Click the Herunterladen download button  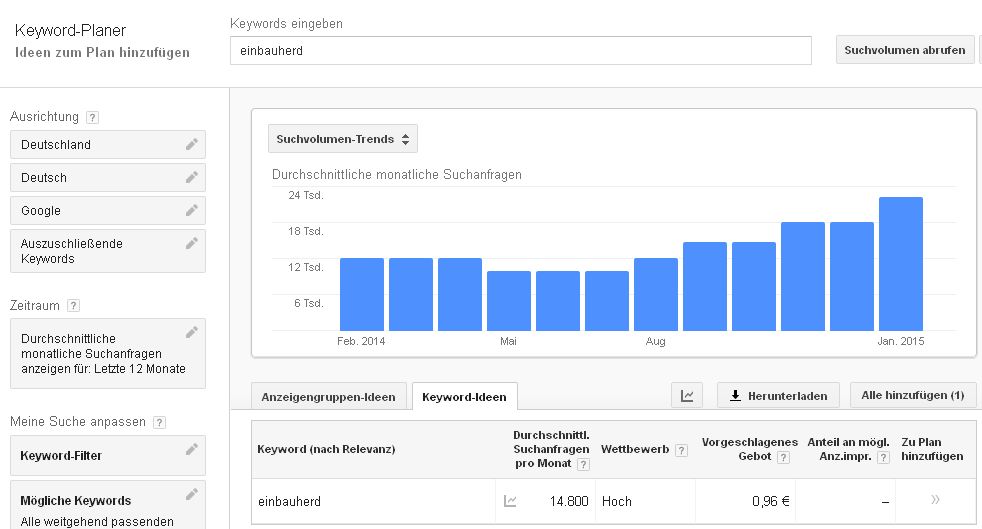tap(778, 396)
